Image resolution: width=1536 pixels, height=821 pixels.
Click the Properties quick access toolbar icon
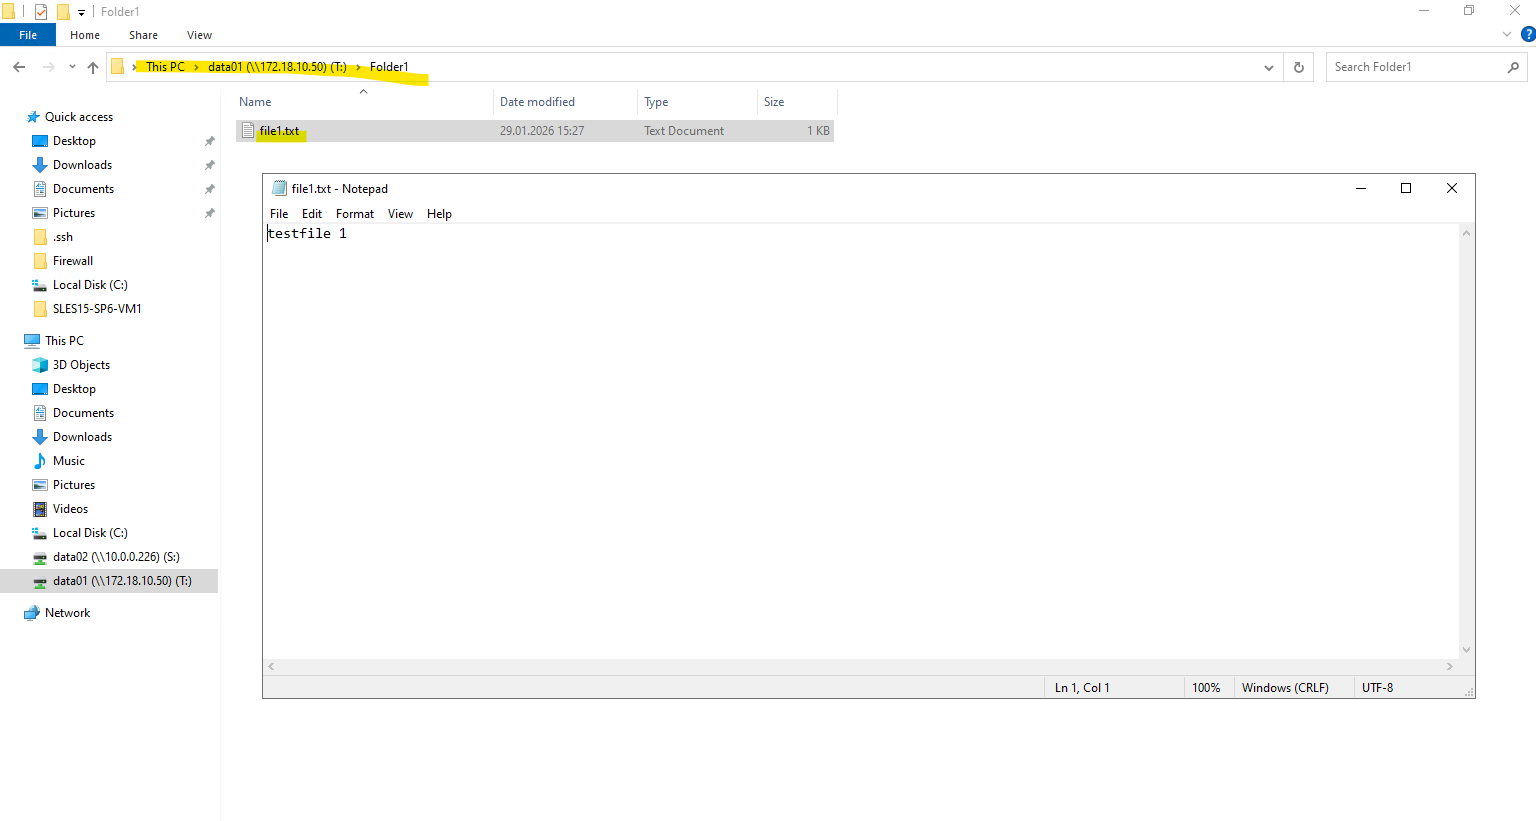[41, 12]
